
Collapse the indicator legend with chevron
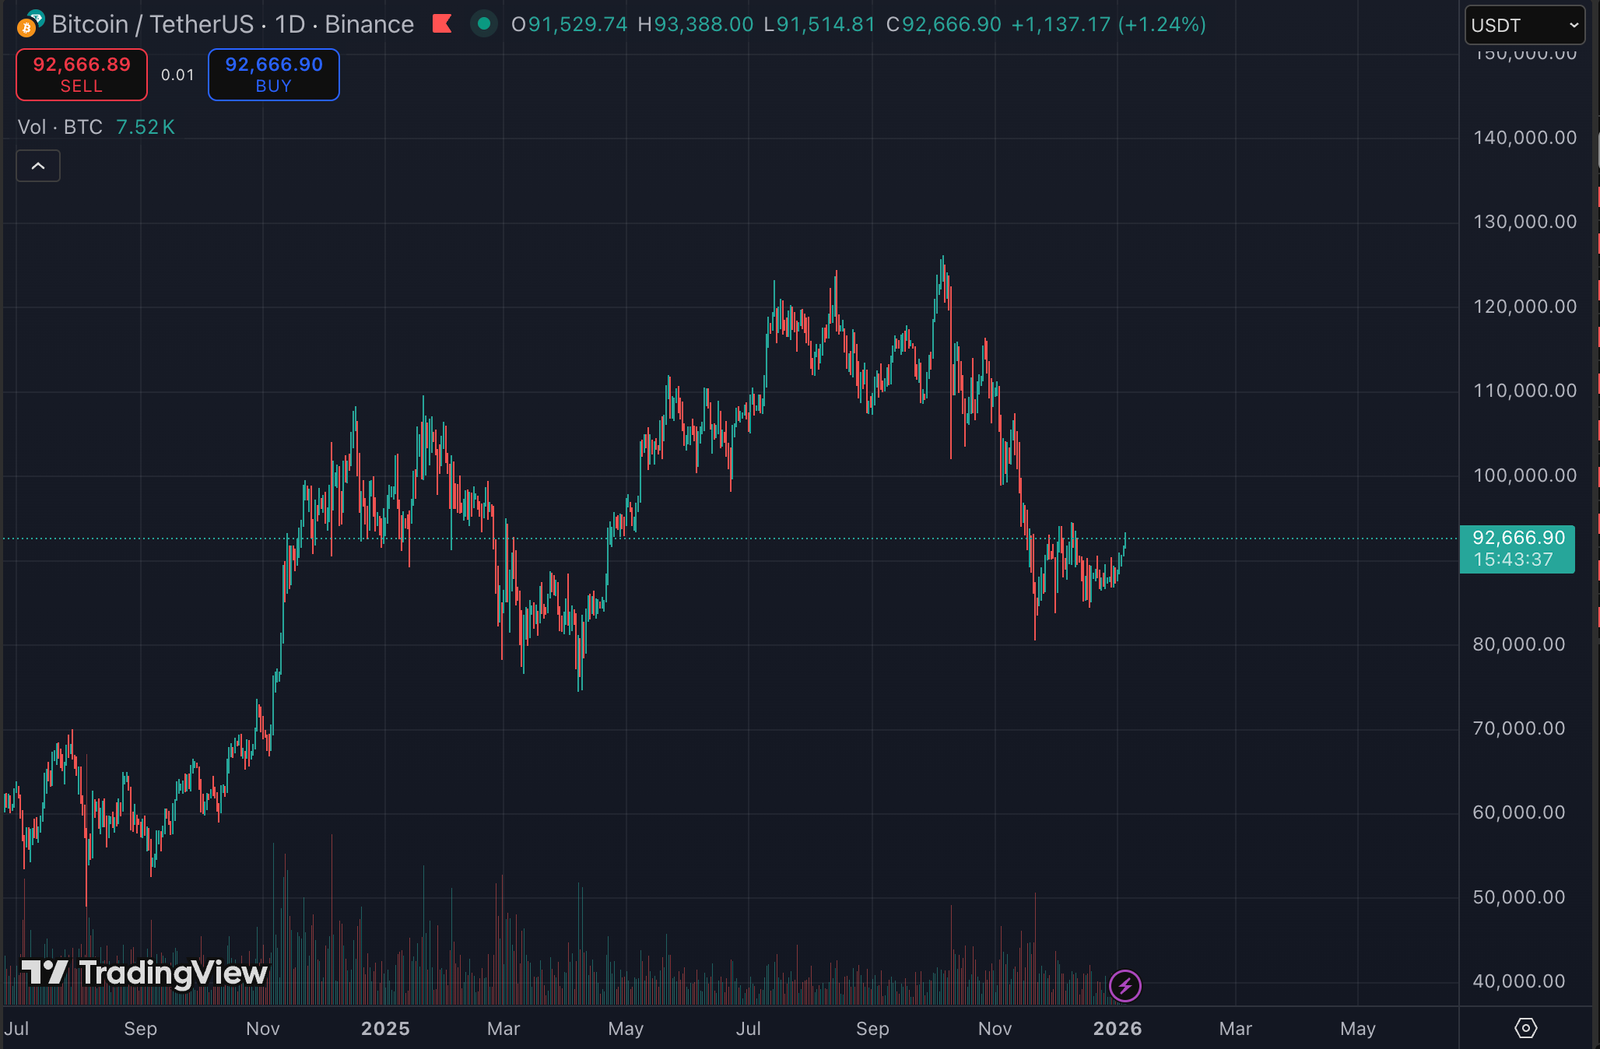(x=38, y=166)
